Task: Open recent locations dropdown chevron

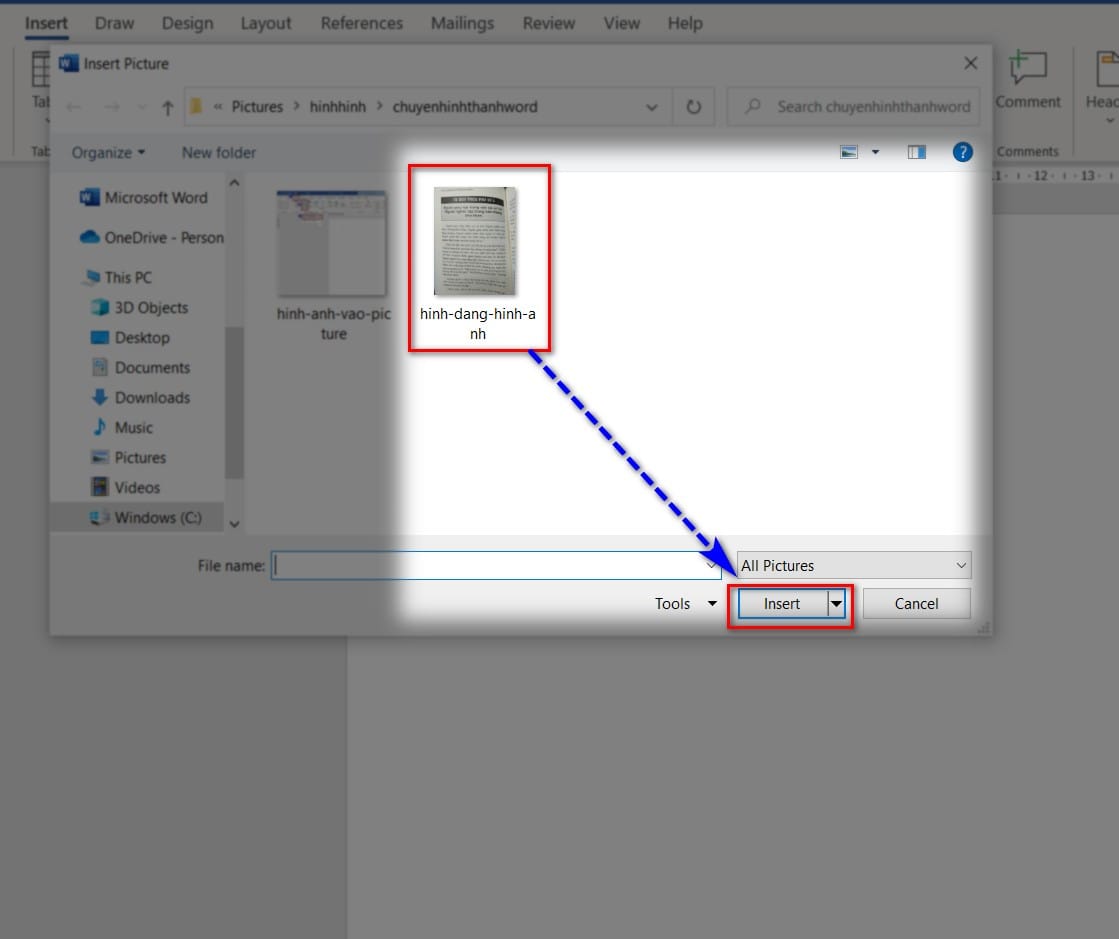Action: coord(142,108)
